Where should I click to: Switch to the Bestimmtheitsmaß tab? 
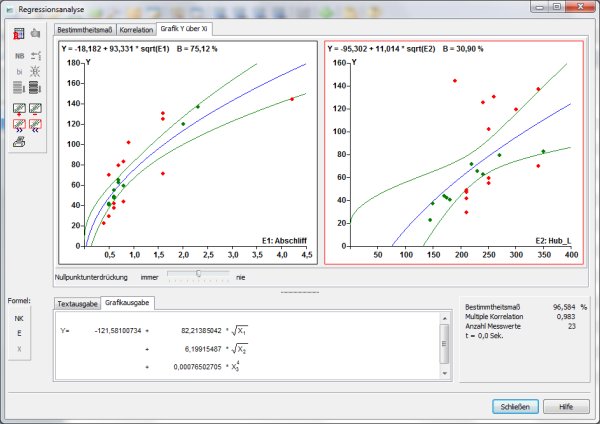pos(85,30)
